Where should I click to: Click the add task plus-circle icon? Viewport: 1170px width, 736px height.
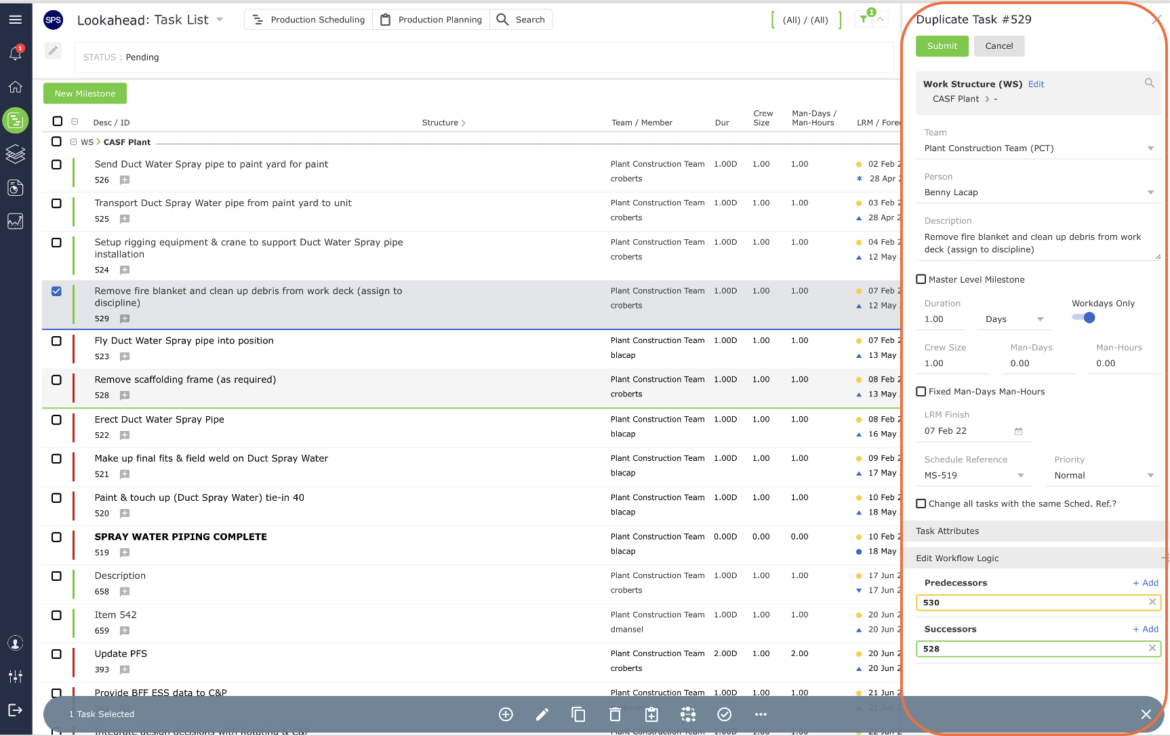(x=506, y=714)
